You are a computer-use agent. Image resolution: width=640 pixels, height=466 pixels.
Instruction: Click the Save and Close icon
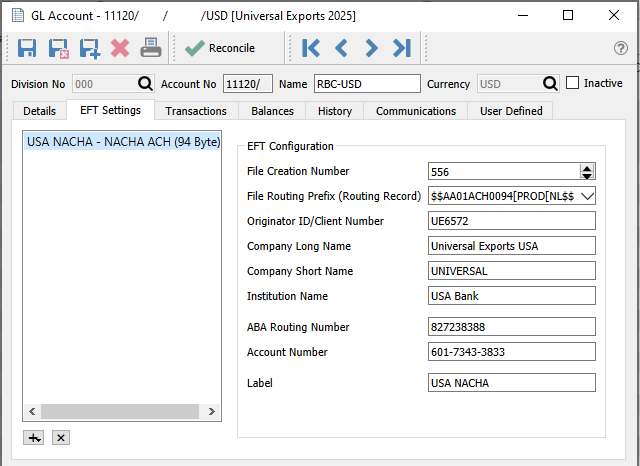(58, 49)
